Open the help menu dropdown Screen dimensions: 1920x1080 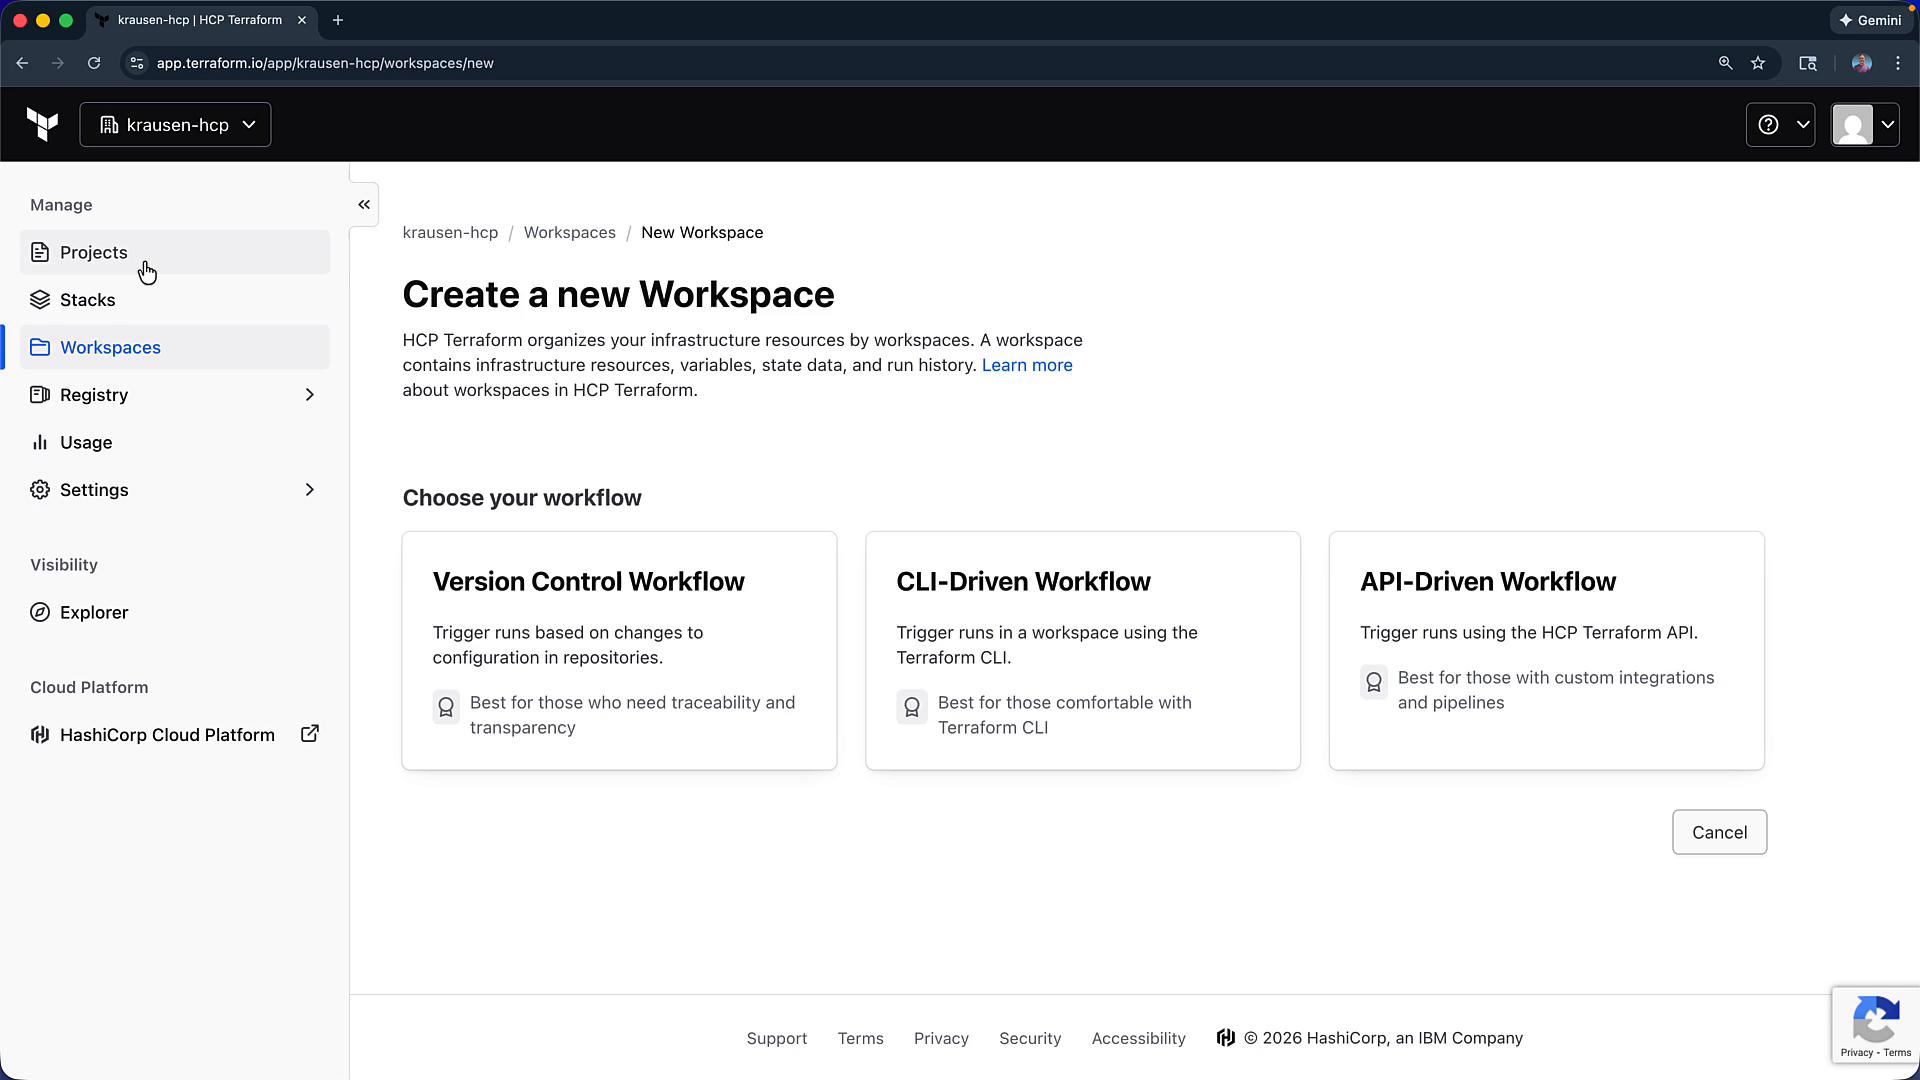click(1780, 125)
